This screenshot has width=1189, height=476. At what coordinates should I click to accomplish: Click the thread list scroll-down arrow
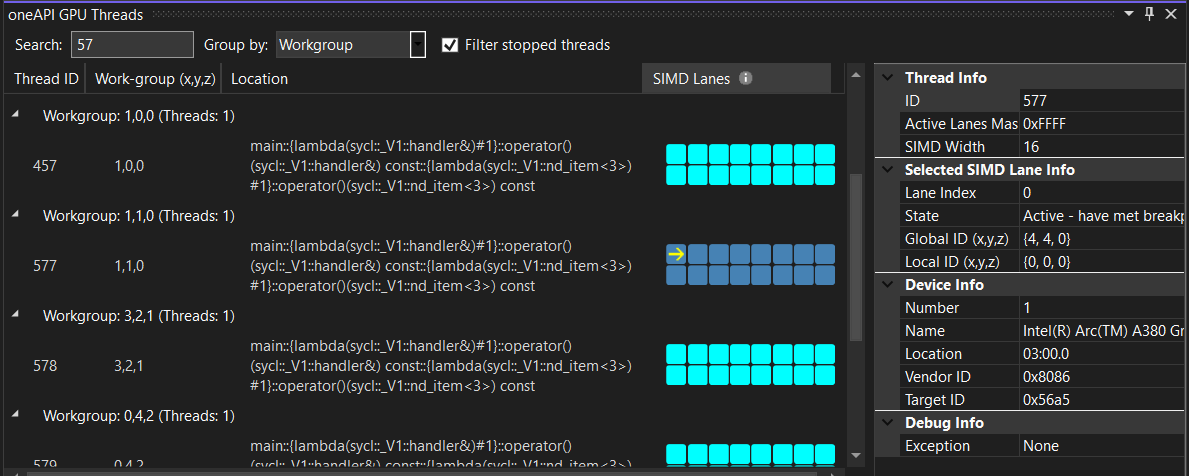pyautogui.click(x=856, y=456)
